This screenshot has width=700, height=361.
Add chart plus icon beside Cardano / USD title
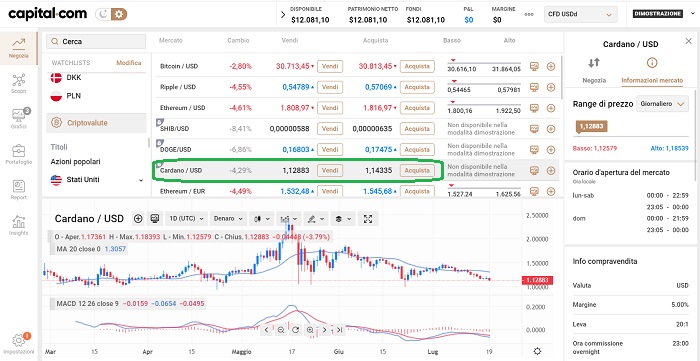tap(138, 219)
